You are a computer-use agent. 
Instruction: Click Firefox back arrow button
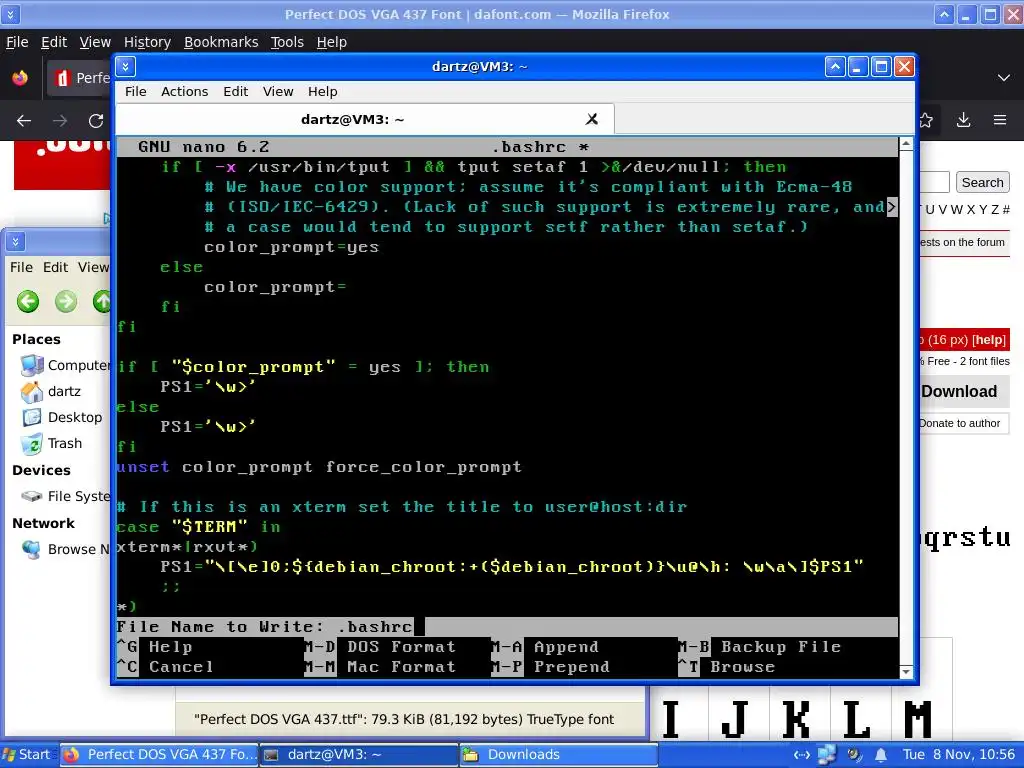coord(24,121)
